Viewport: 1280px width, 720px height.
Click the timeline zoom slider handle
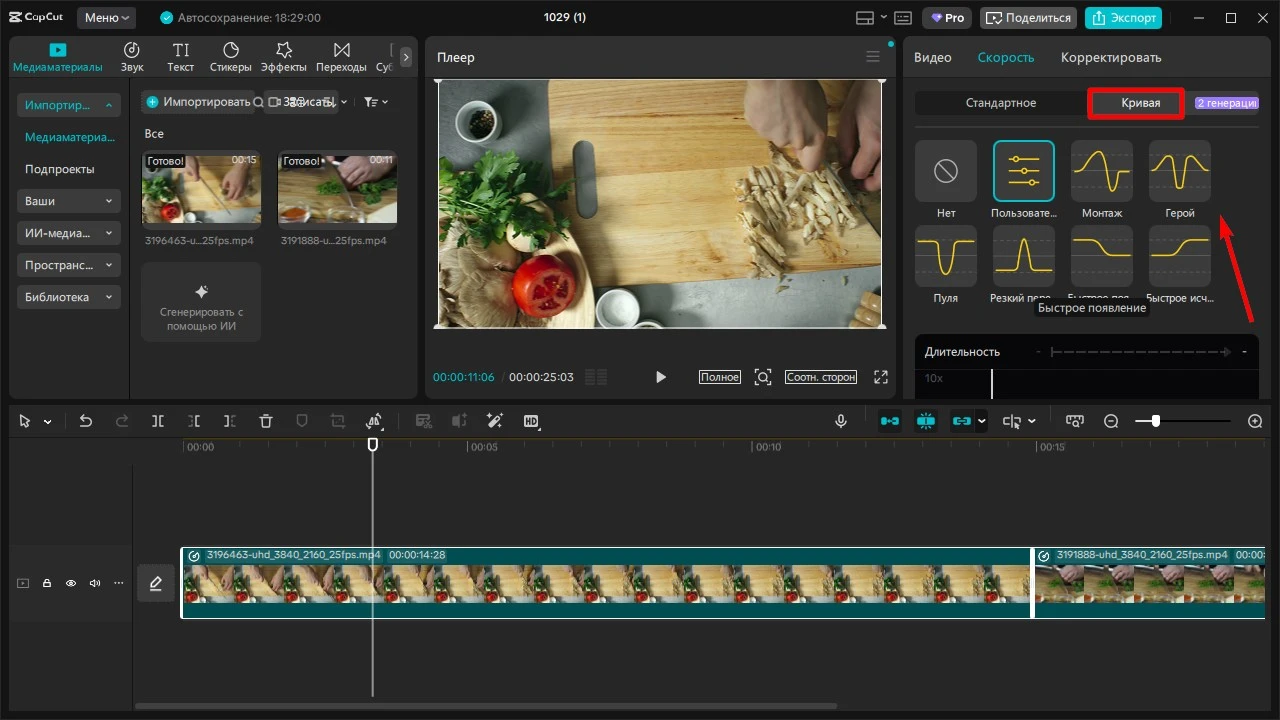pyautogui.click(x=1155, y=422)
